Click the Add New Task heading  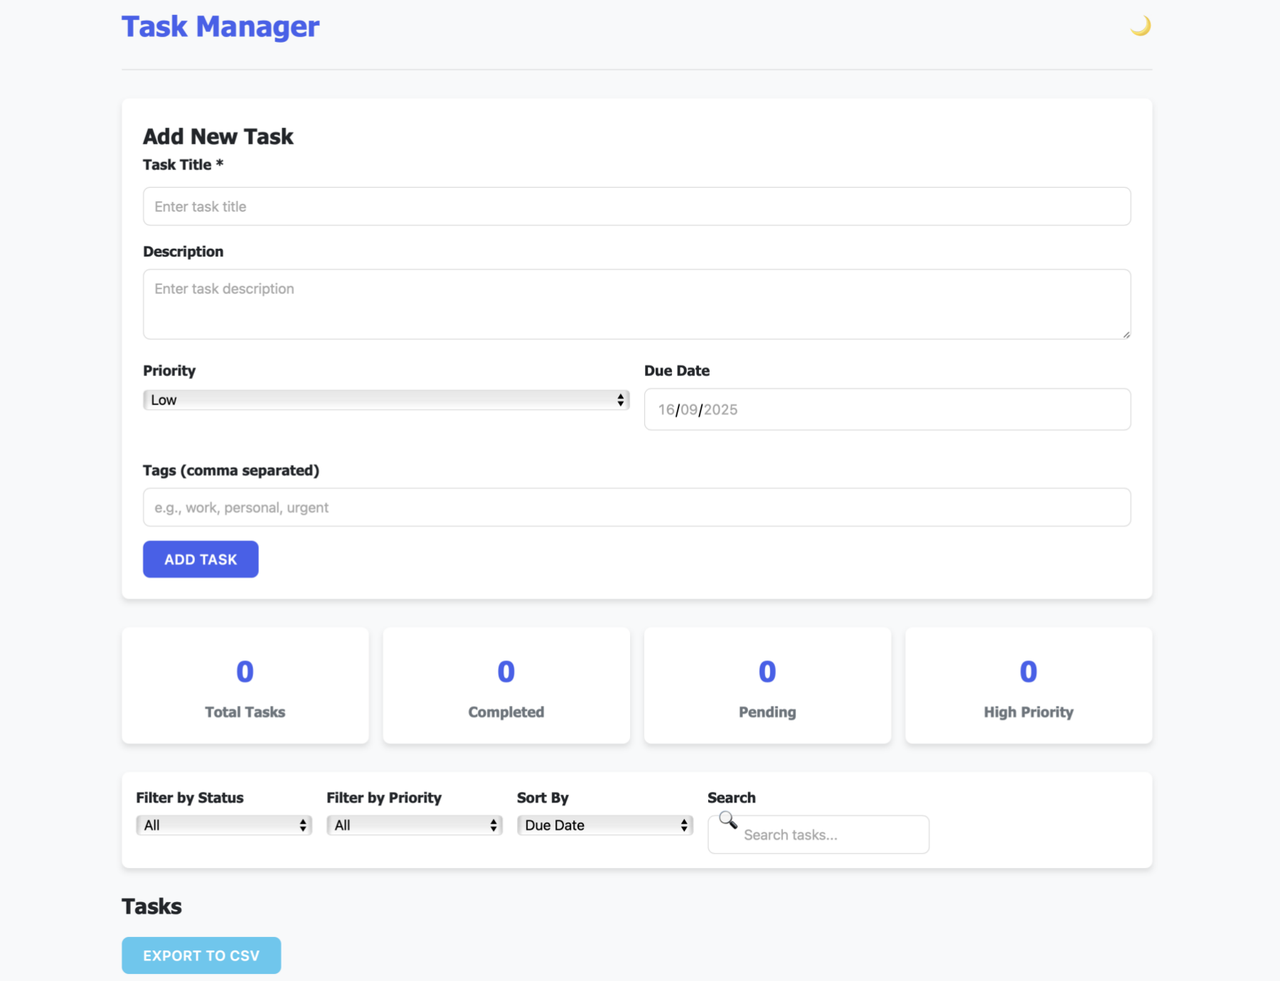pyautogui.click(x=218, y=136)
